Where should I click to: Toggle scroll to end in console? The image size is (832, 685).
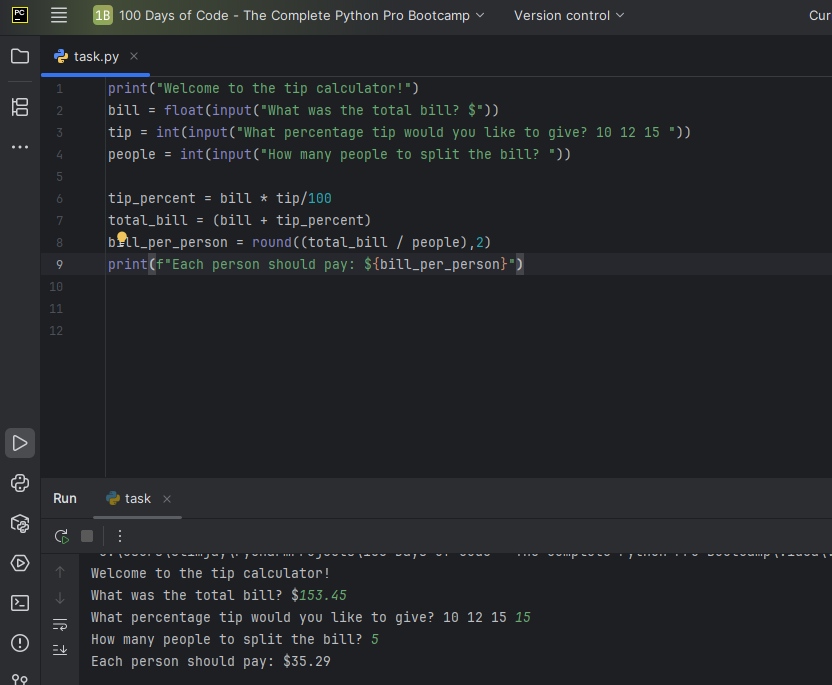pyautogui.click(x=60, y=649)
